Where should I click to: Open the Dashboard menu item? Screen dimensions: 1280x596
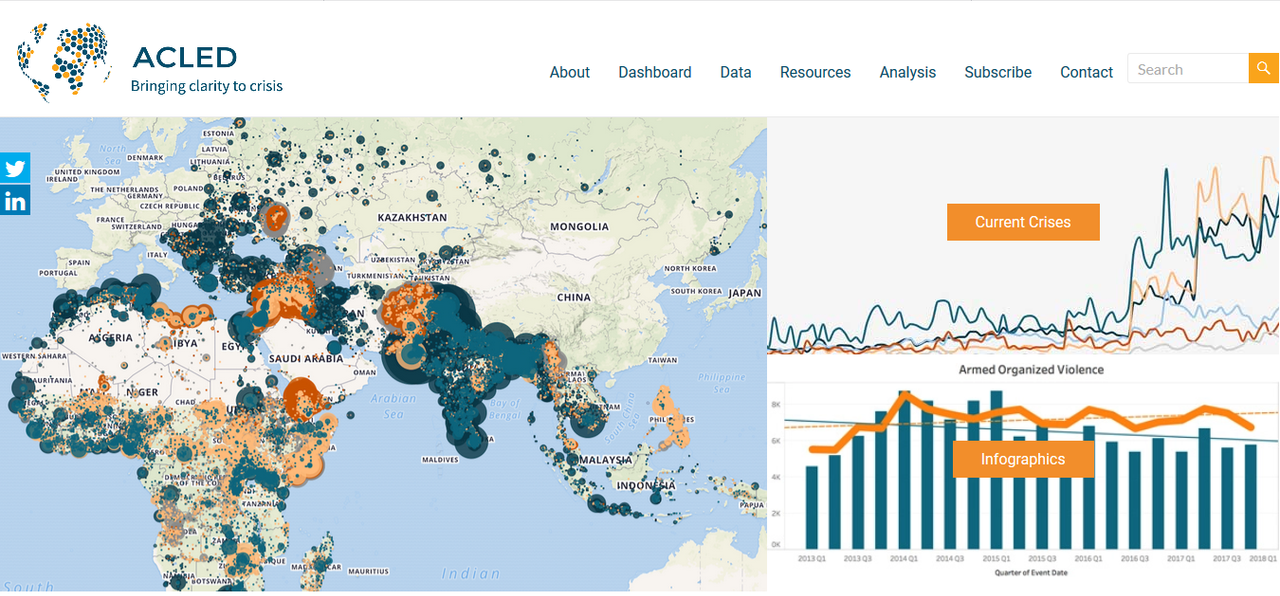(655, 72)
